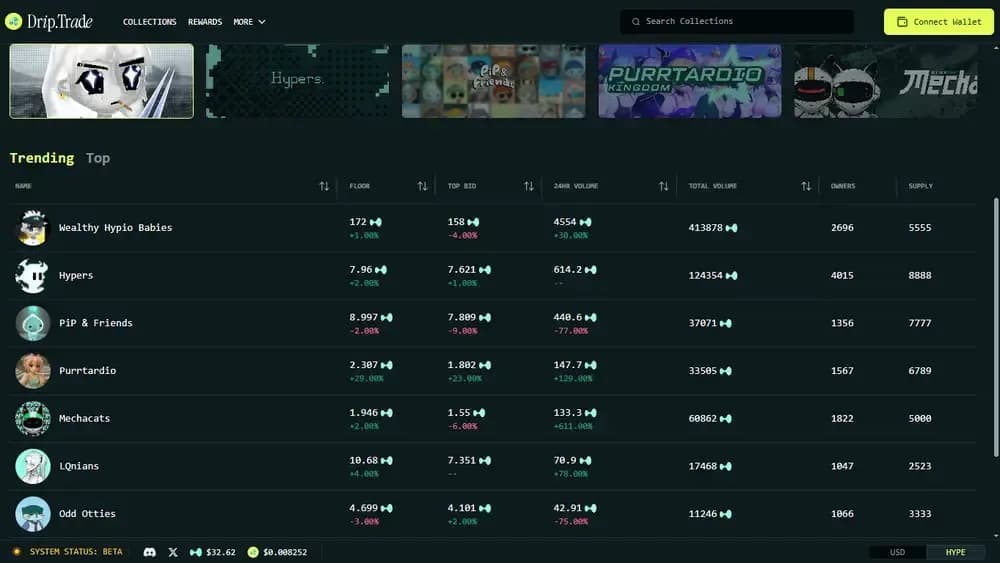The image size is (1000, 563).
Task: Select the Trending tab
Action: pos(41,158)
